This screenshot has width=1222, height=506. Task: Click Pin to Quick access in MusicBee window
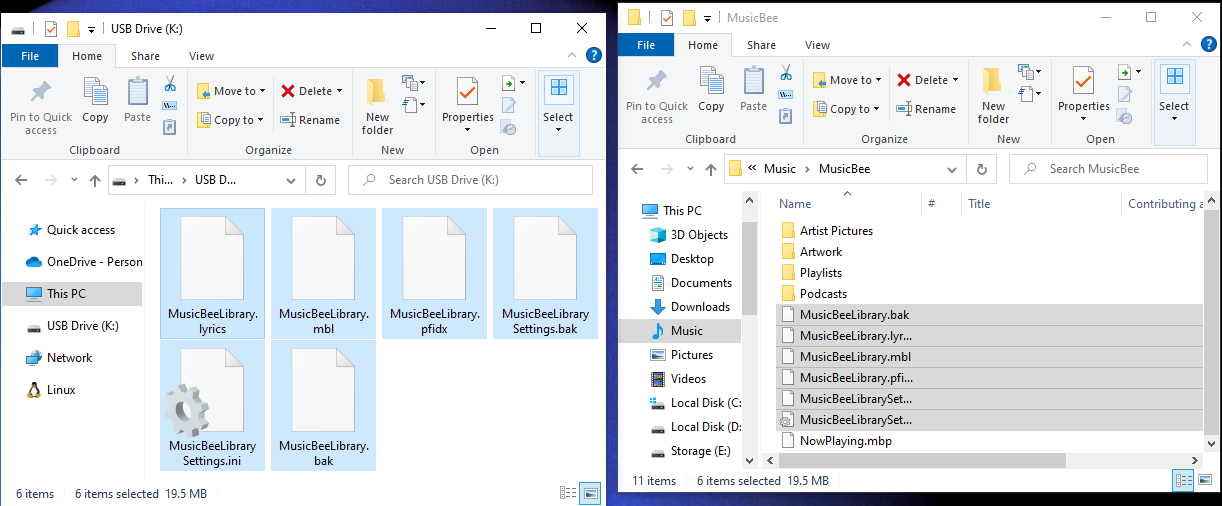[657, 96]
